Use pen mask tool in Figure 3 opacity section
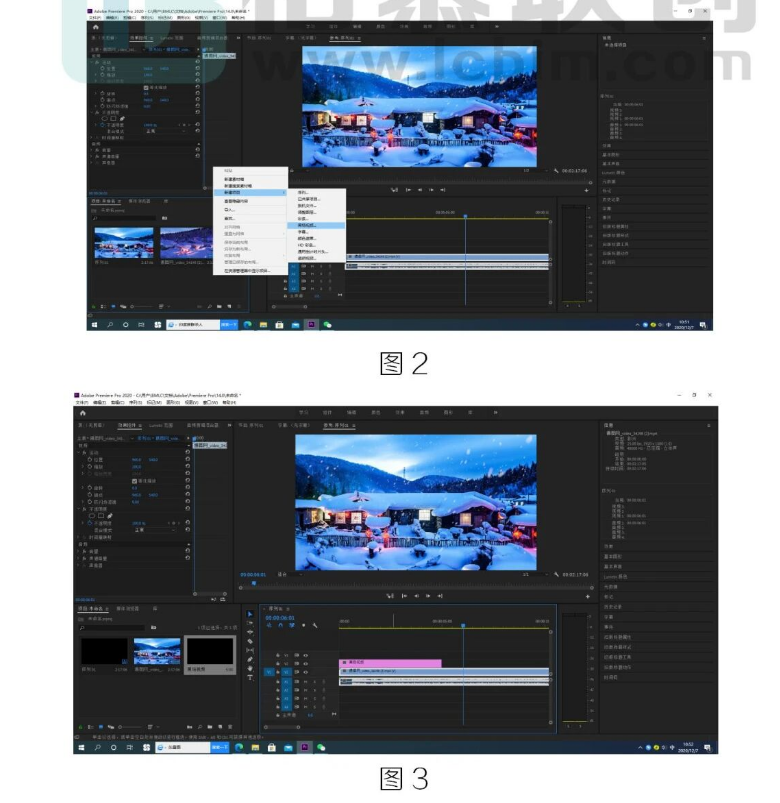 [x=110, y=516]
